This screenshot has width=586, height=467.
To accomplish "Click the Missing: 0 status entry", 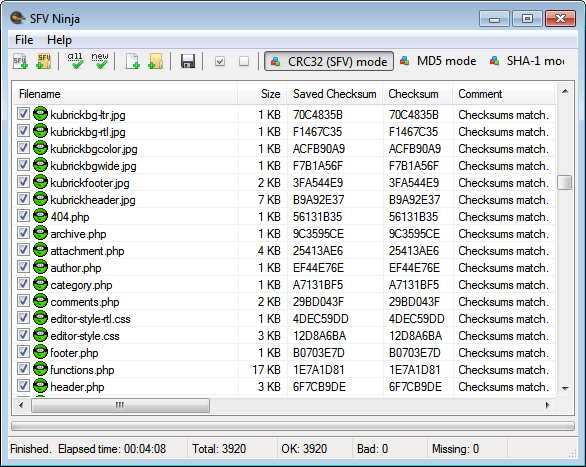I will tap(455, 449).
